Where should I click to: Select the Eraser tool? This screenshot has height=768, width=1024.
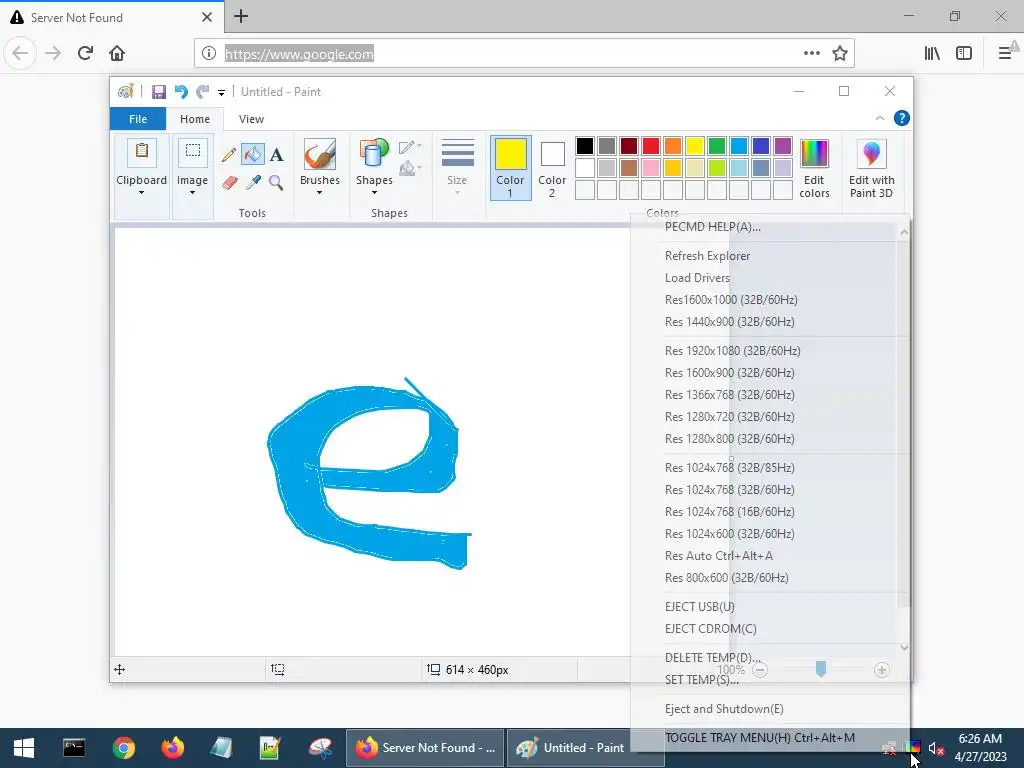tap(229, 182)
